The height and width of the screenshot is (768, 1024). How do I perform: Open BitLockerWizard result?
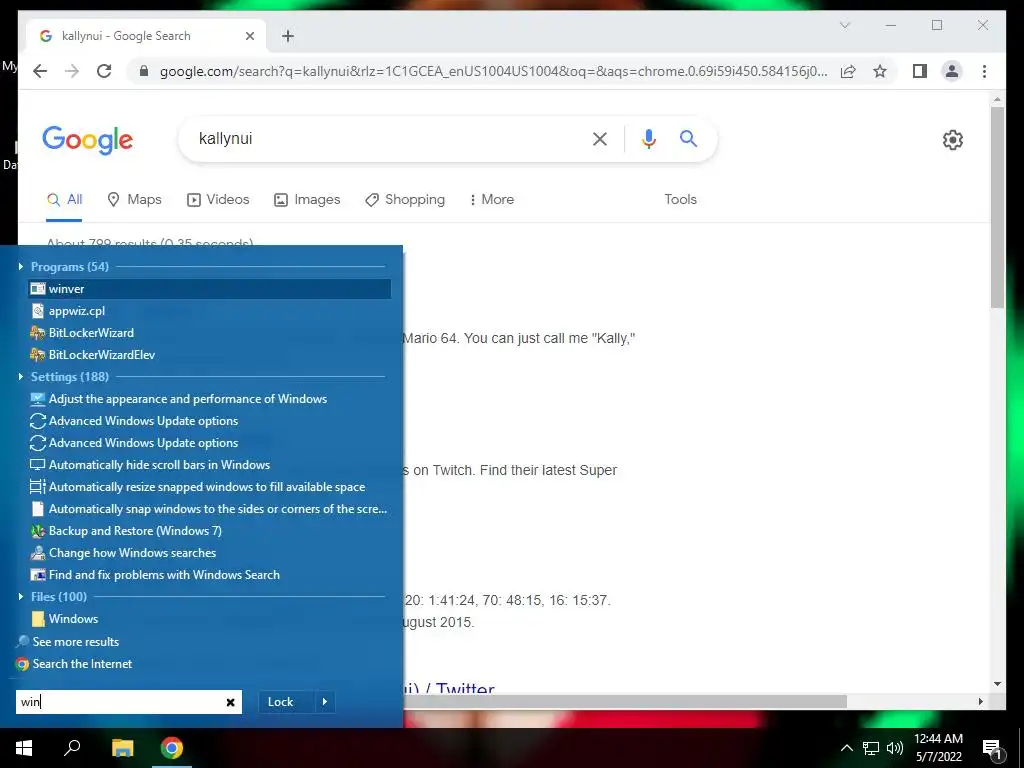(210, 332)
